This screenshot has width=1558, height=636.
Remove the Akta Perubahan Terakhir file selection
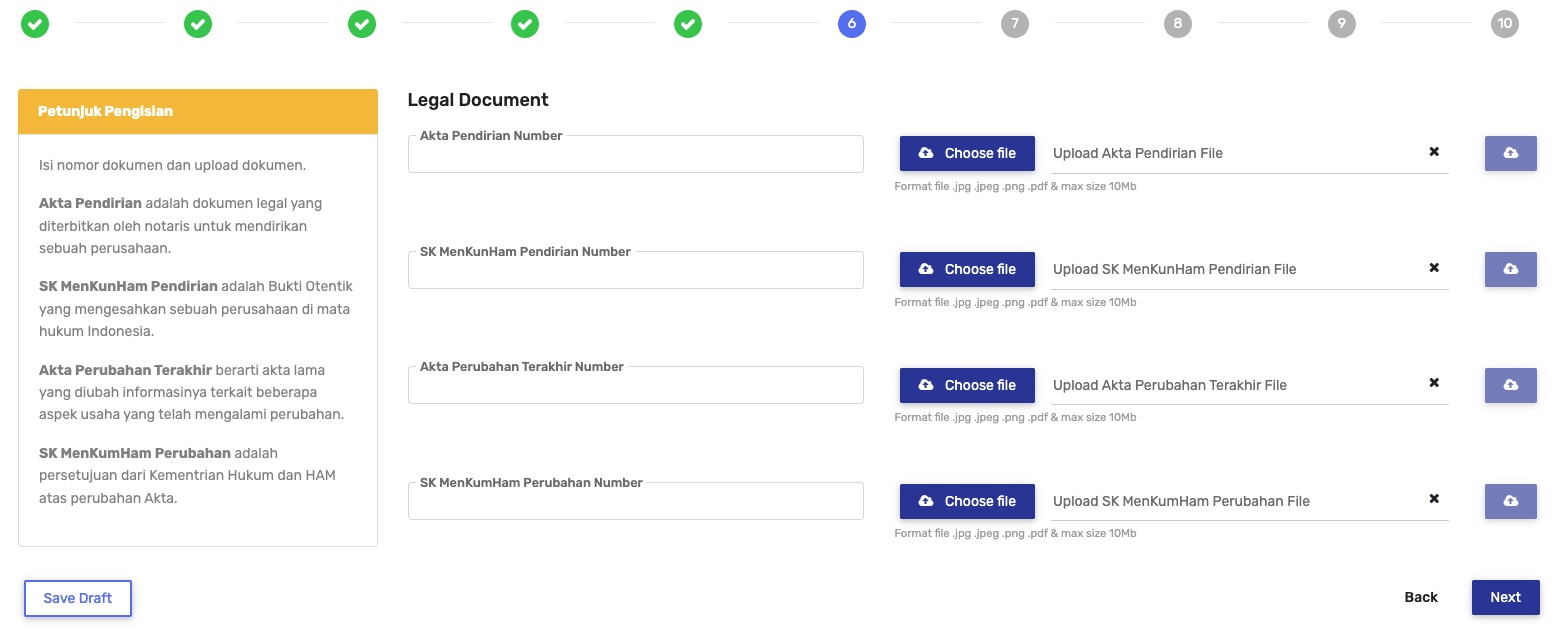tap(1434, 383)
